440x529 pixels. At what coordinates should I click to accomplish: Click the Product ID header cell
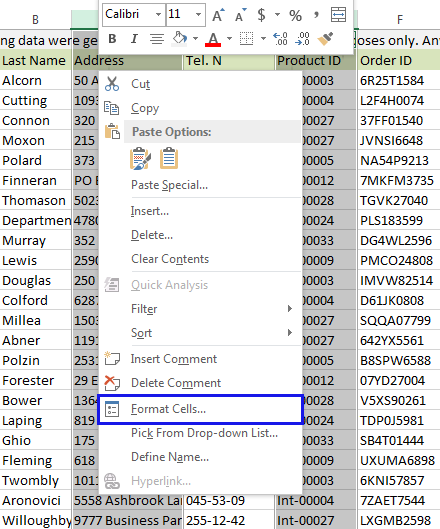click(315, 60)
